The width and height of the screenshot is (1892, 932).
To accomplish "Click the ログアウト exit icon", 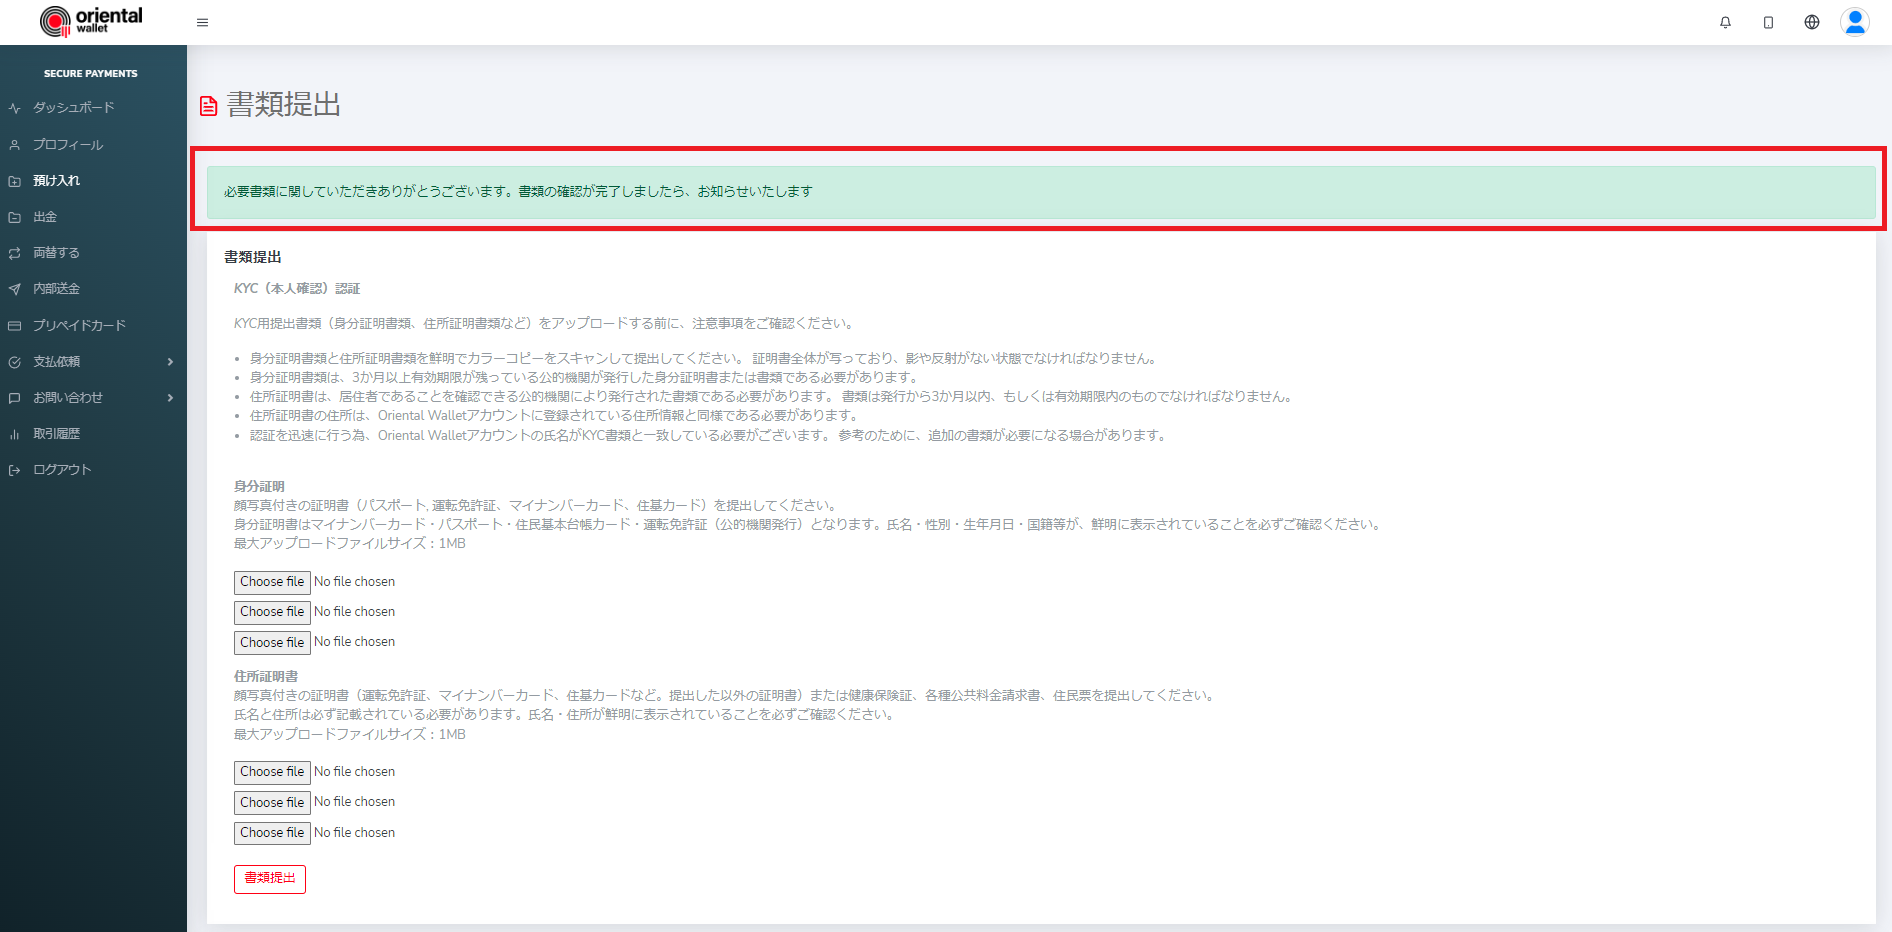I will 14,470.
